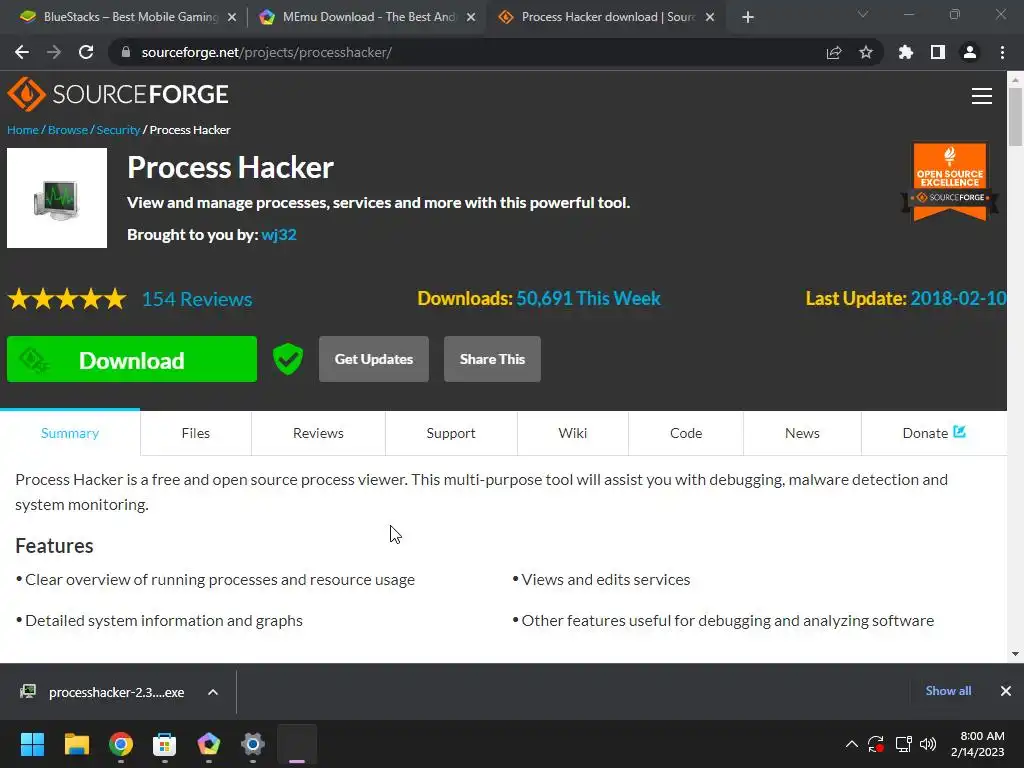This screenshot has height=768, width=1024.
Task: Click the site lock icon in address bar
Action: pyautogui.click(x=126, y=52)
